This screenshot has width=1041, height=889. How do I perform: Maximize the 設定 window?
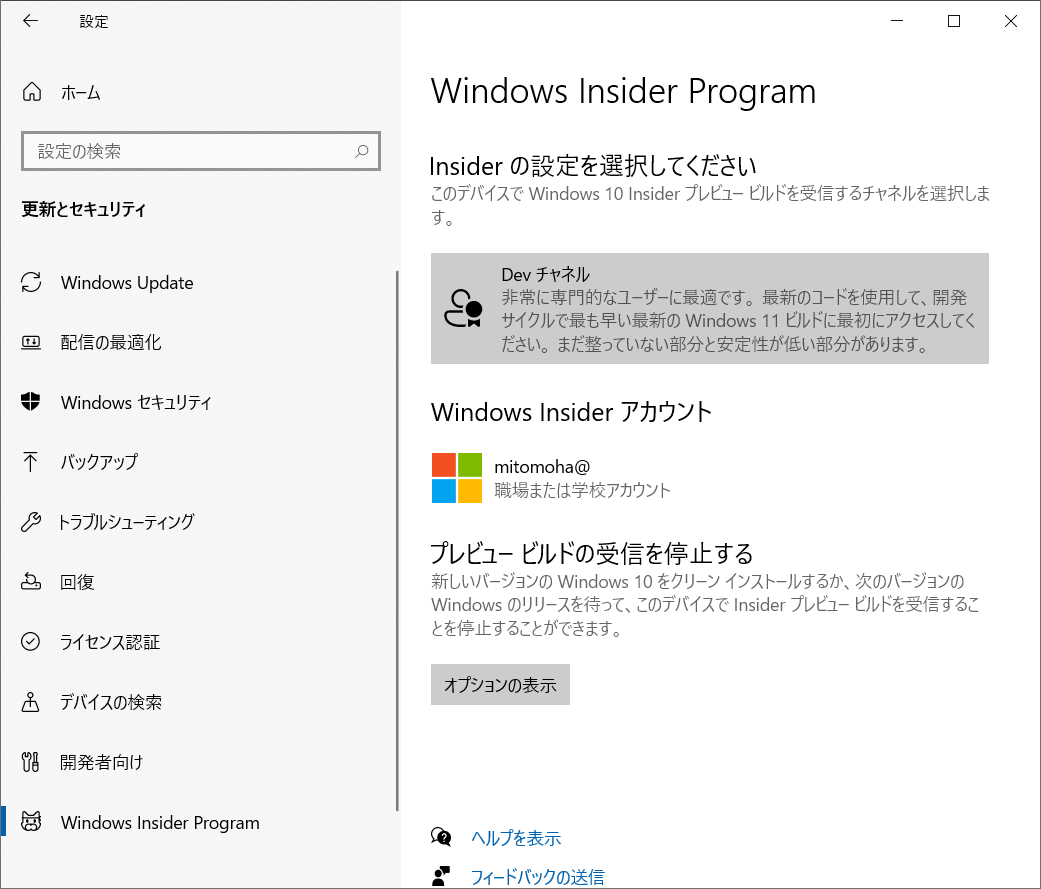click(x=954, y=21)
